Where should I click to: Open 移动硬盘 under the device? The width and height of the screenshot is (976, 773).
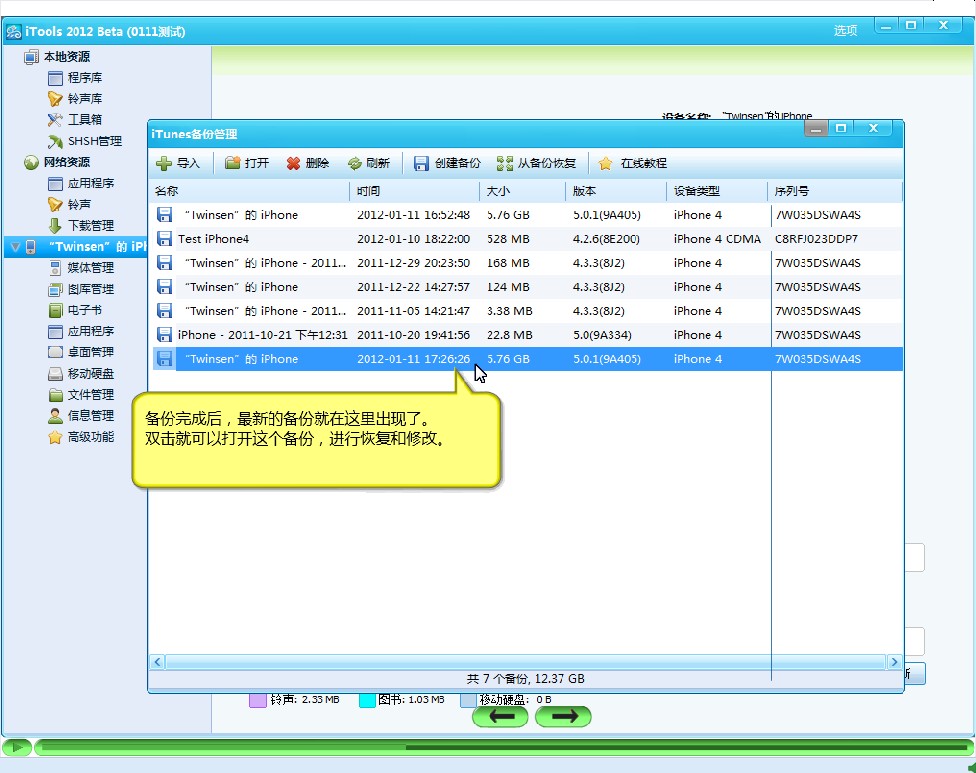(90, 373)
